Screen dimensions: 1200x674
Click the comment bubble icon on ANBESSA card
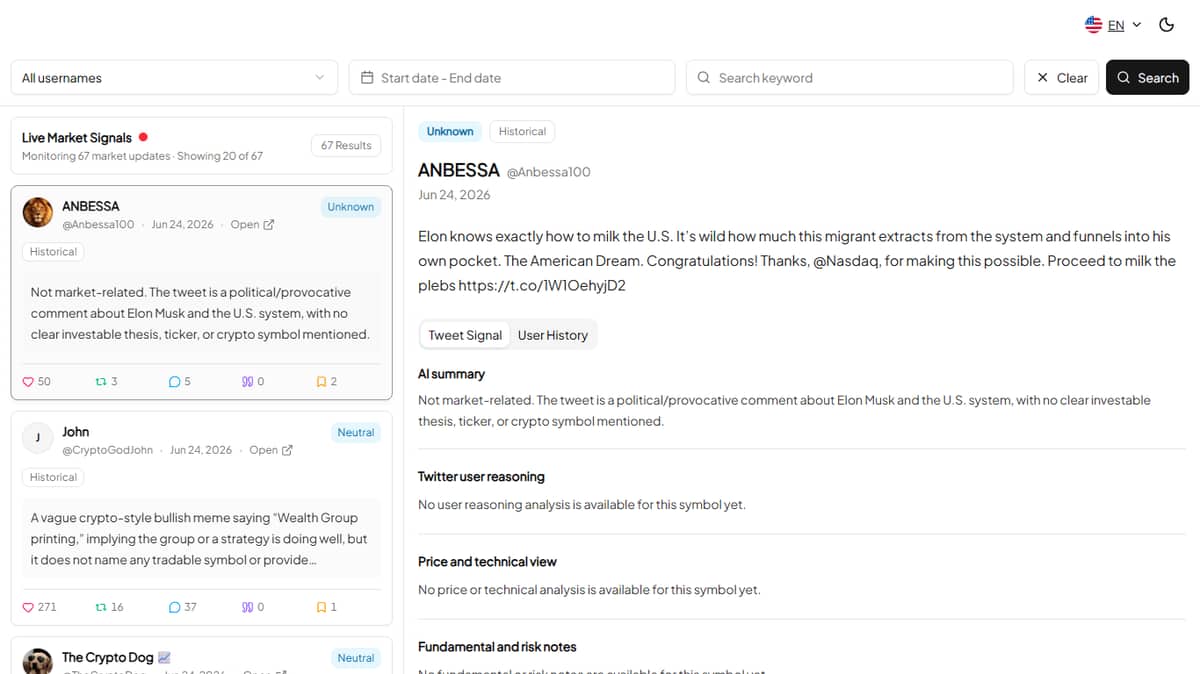pos(175,382)
